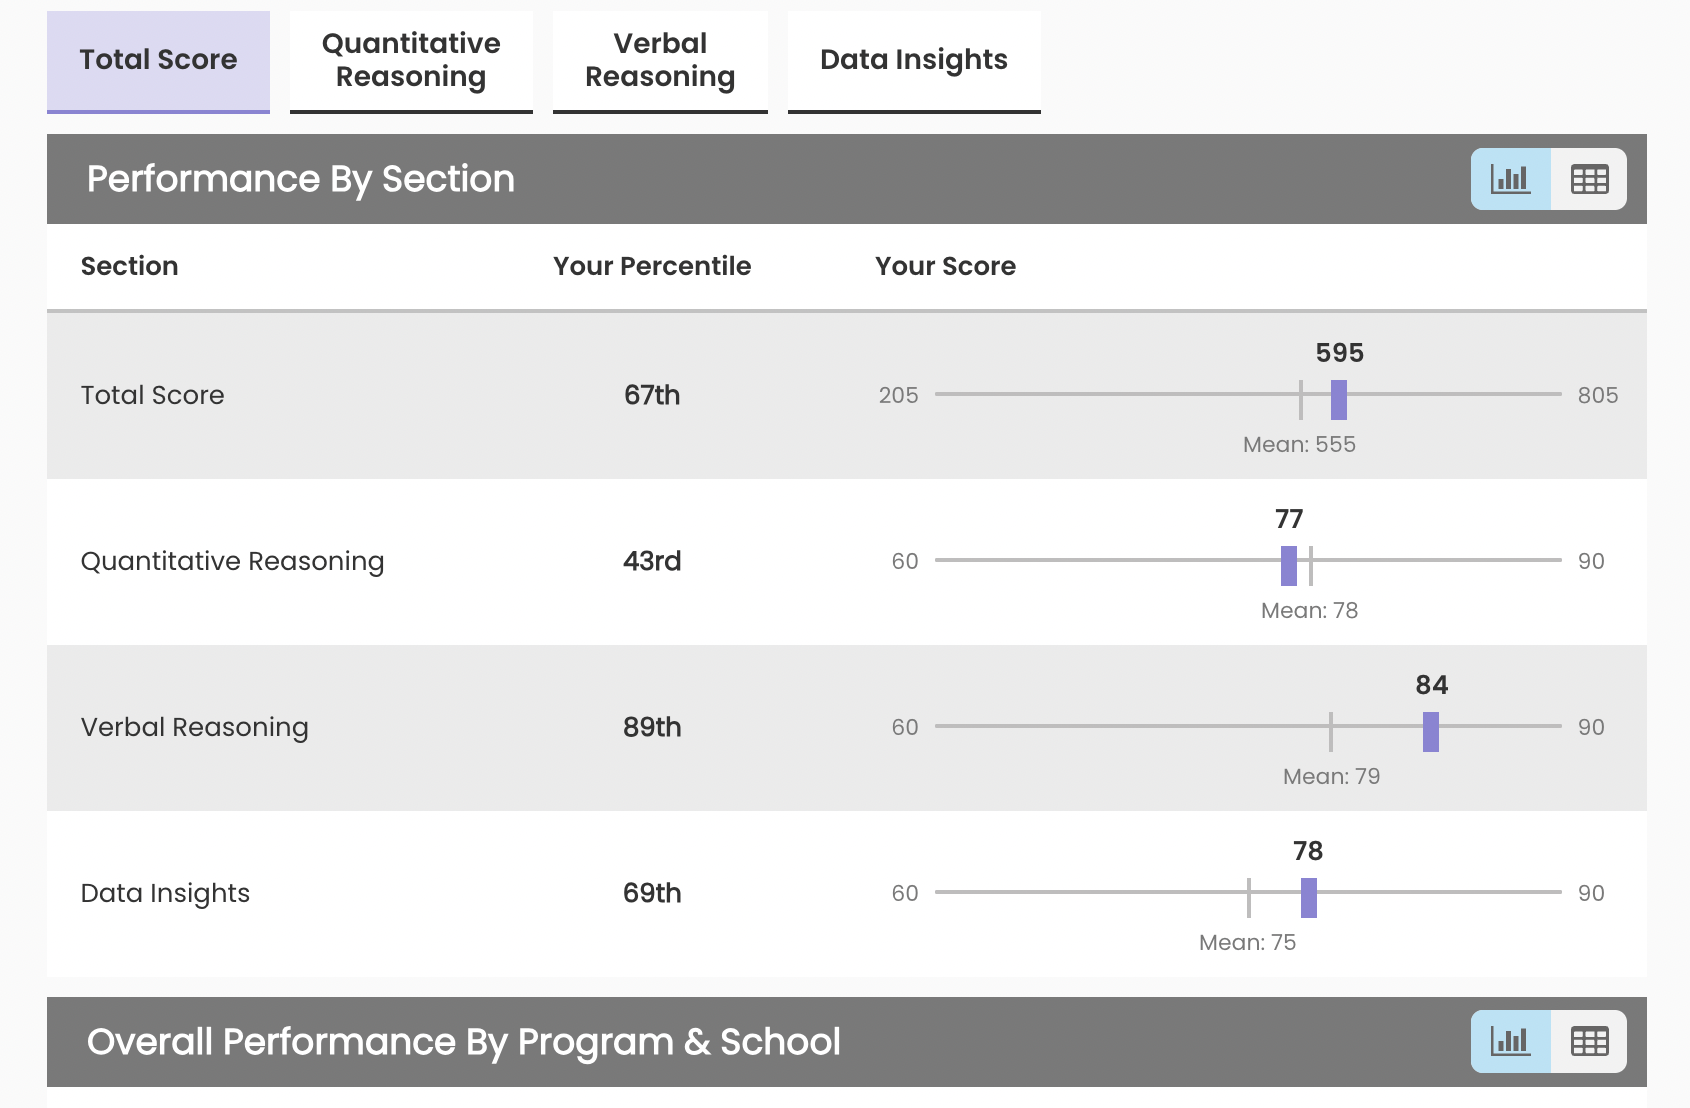
Task: Select the Verbal Reasoning tab
Action: pyautogui.click(x=660, y=60)
